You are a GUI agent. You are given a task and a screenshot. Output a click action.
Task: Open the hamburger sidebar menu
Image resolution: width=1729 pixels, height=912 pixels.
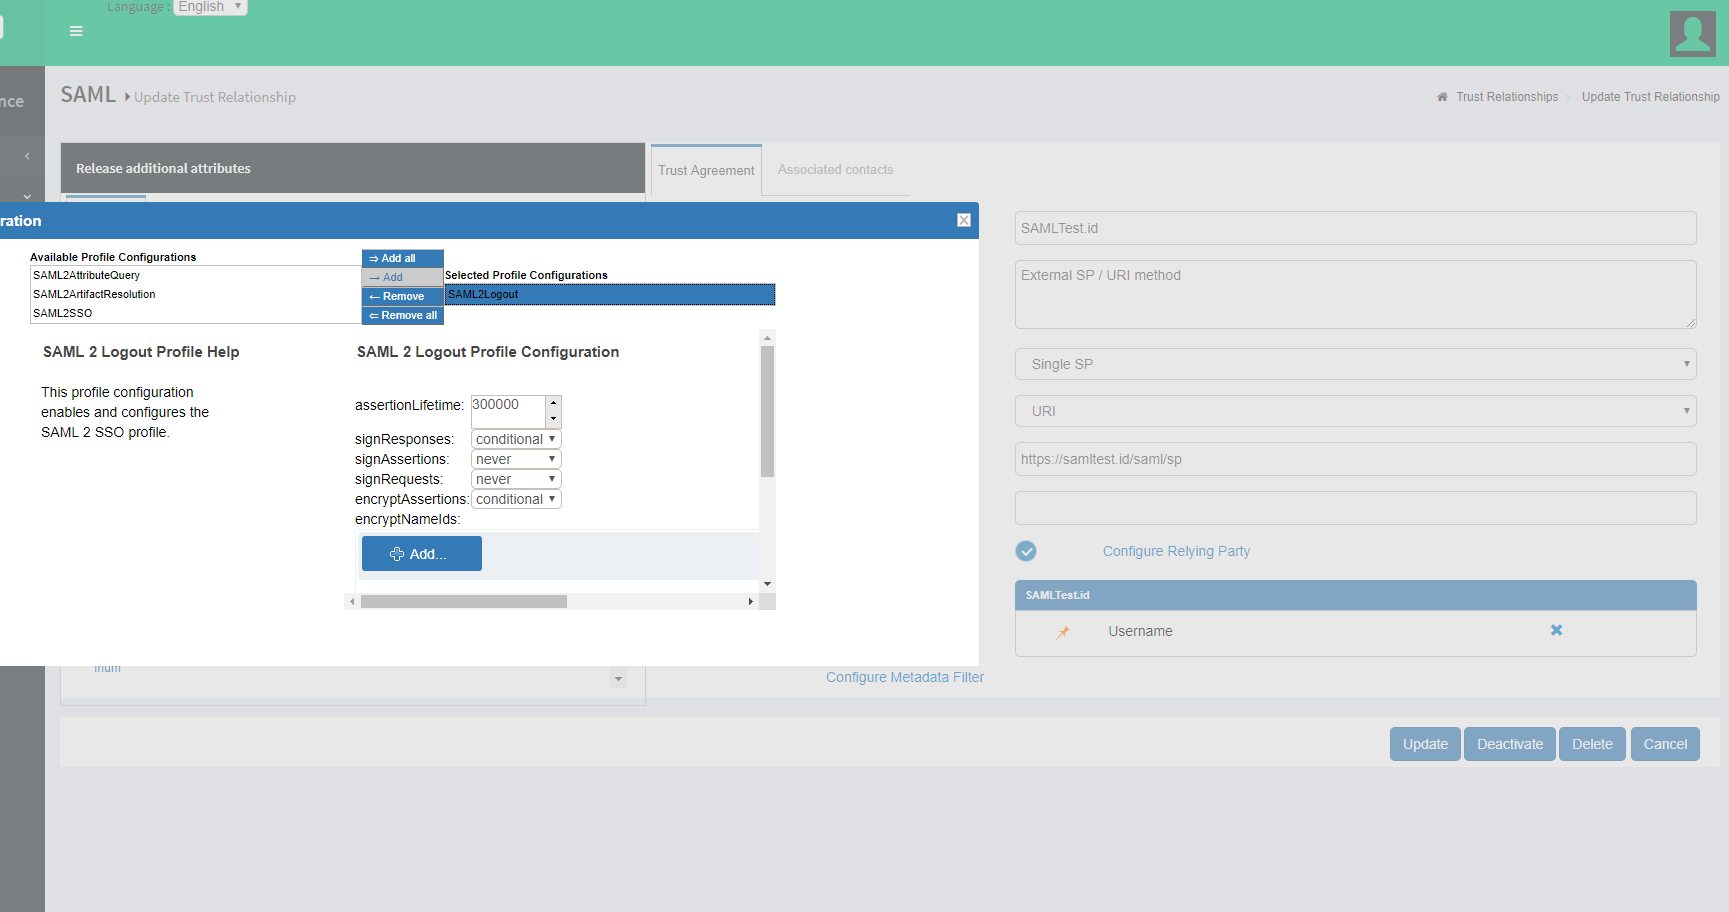(x=76, y=31)
